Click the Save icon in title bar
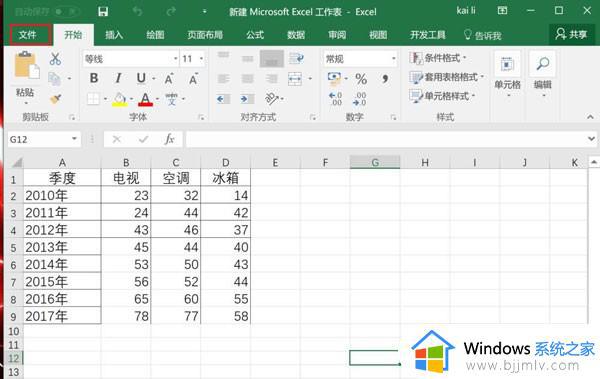Screen dimensions: 600x379 [x=103, y=12]
